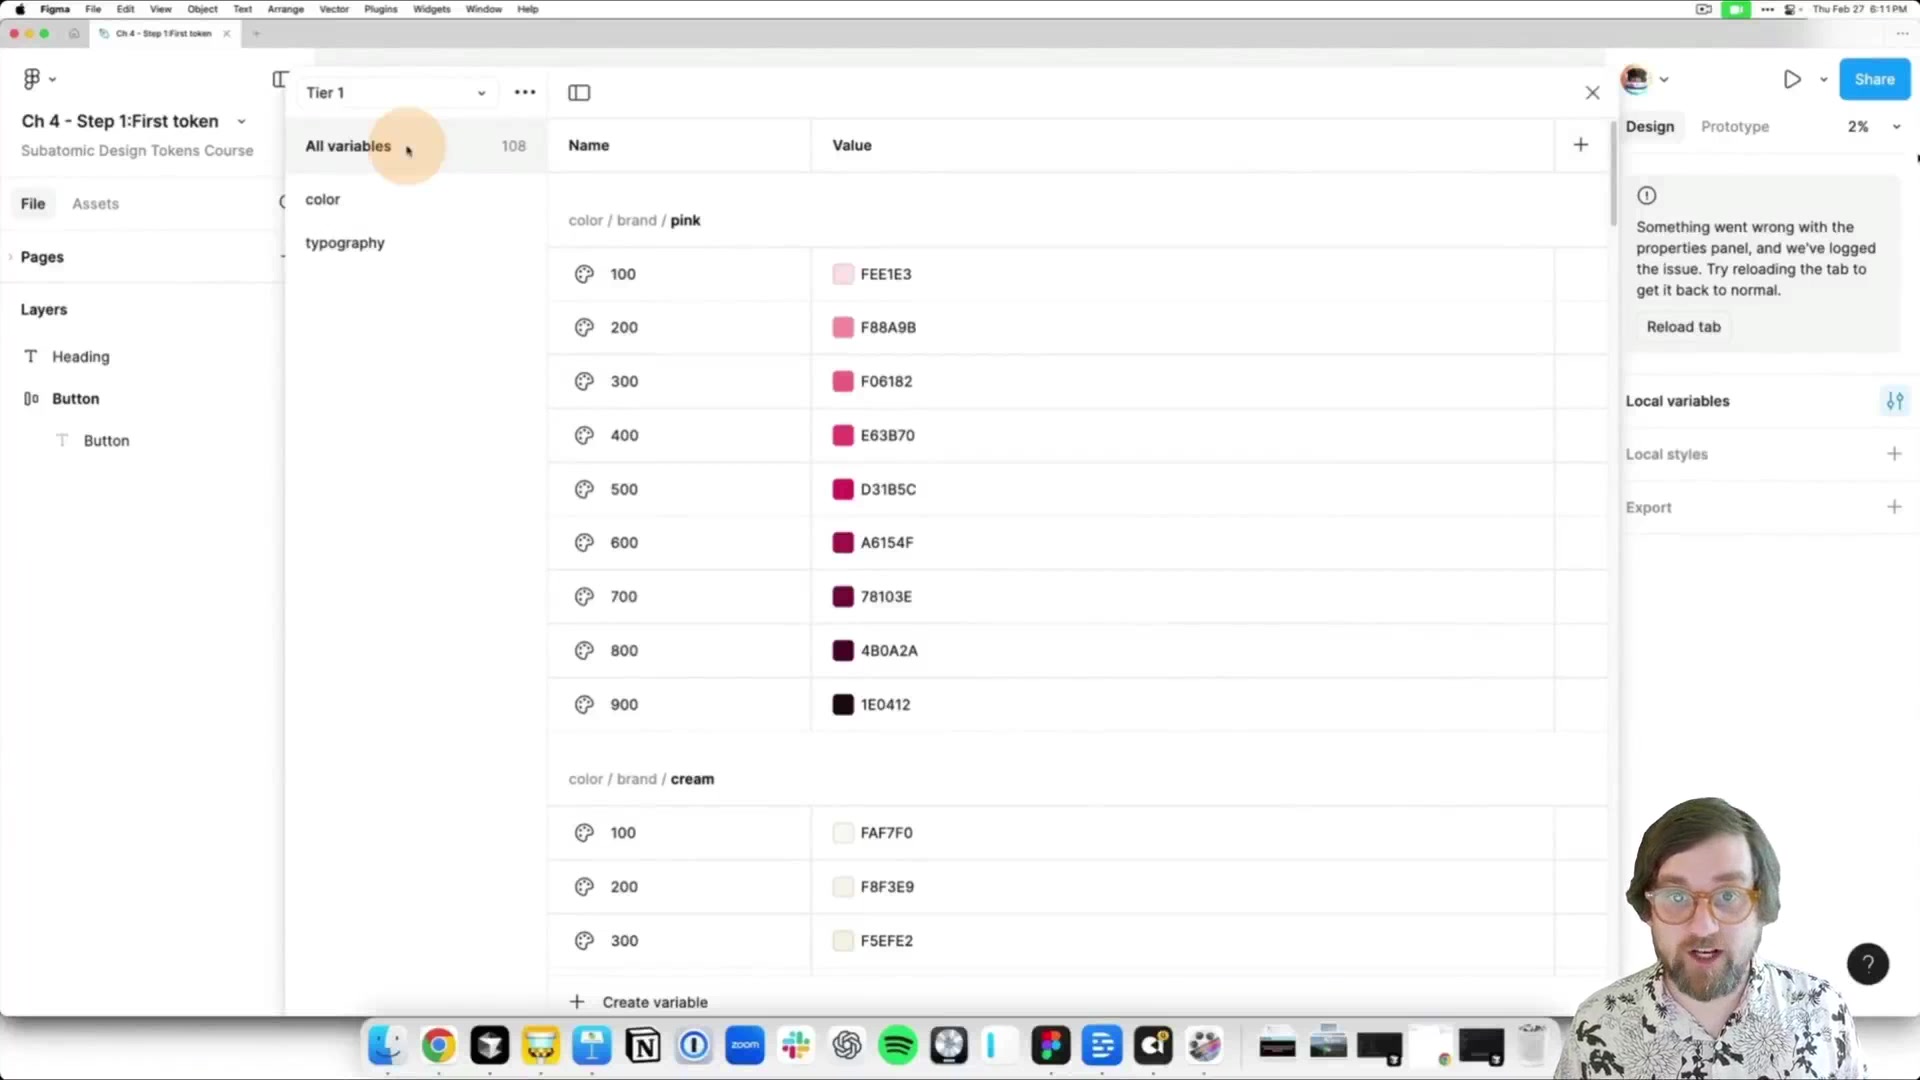Image resolution: width=1920 pixels, height=1080 pixels.
Task: Open Google Chrome from the dock
Action: (438, 1046)
